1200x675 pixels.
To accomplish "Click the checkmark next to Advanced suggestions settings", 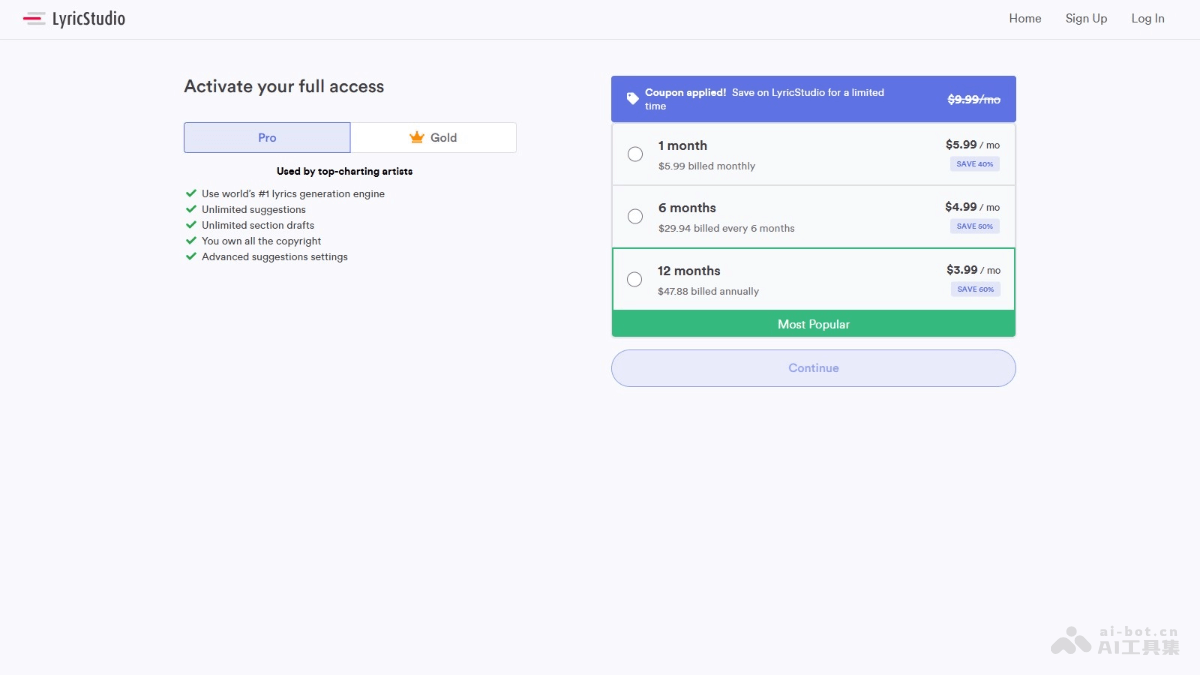I will (191, 257).
